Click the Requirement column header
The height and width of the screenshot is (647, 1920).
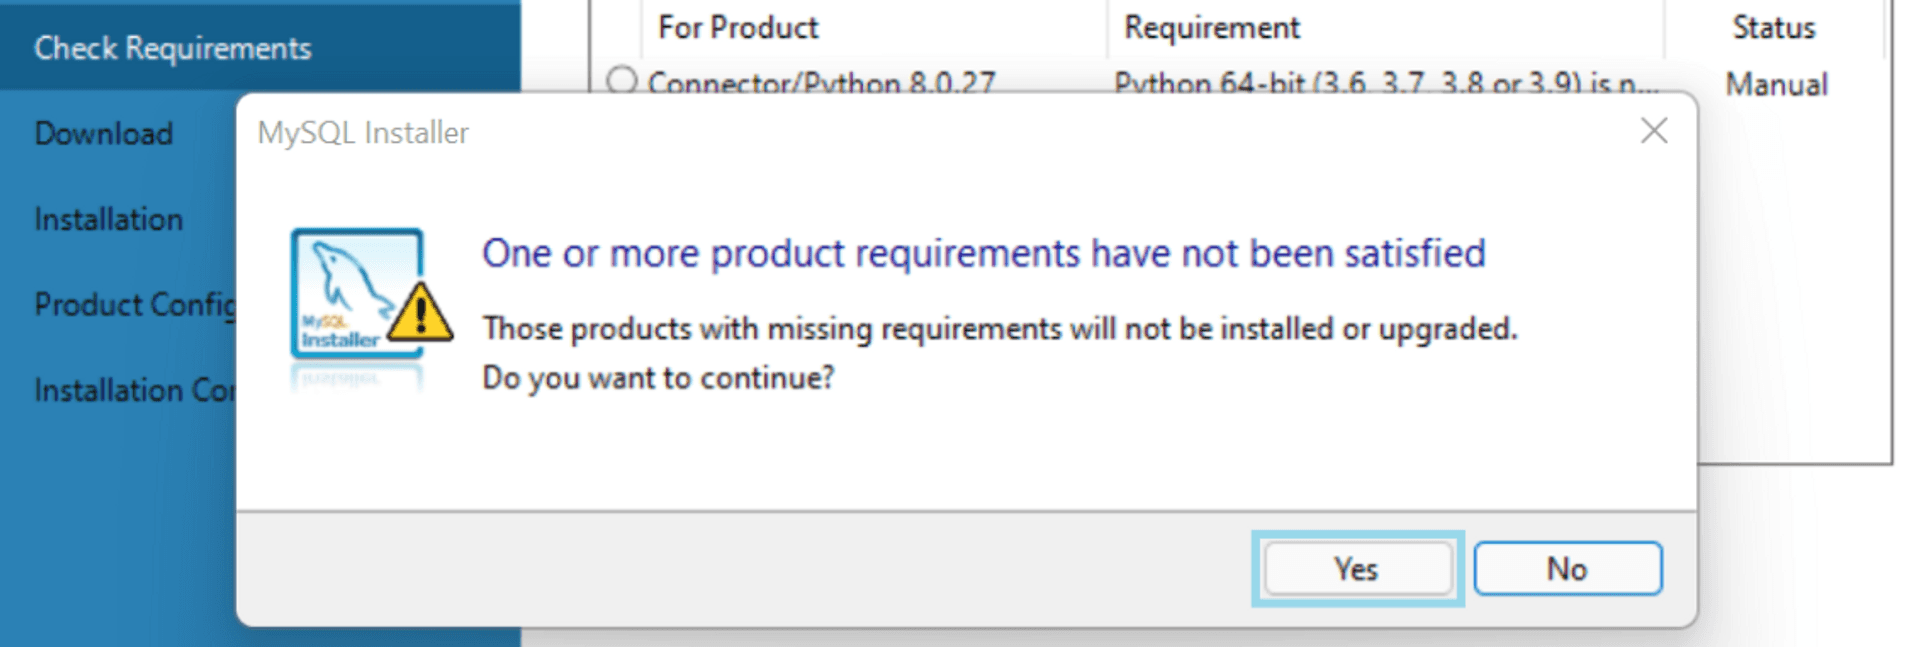[1212, 28]
